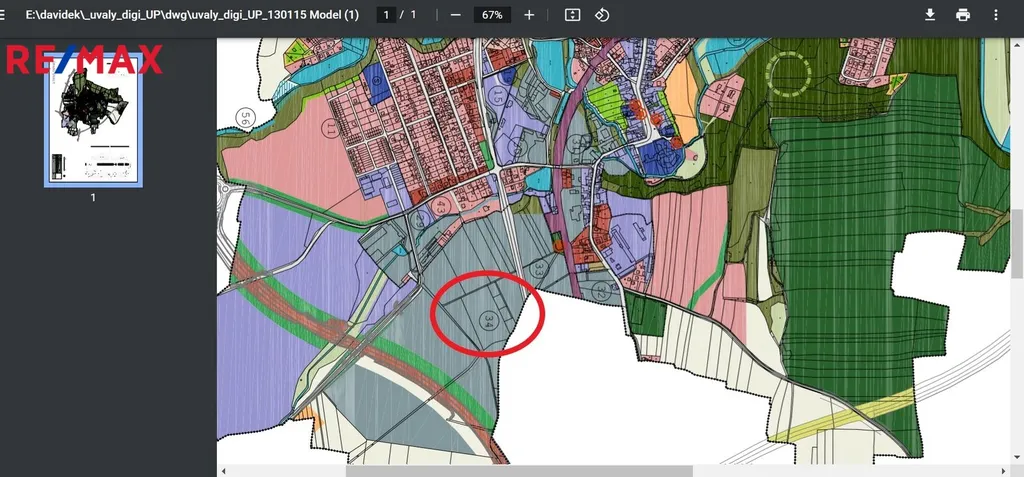Screen dimensions: 1024x477
Task: Zoom out using the minus button
Action: [x=456, y=15]
